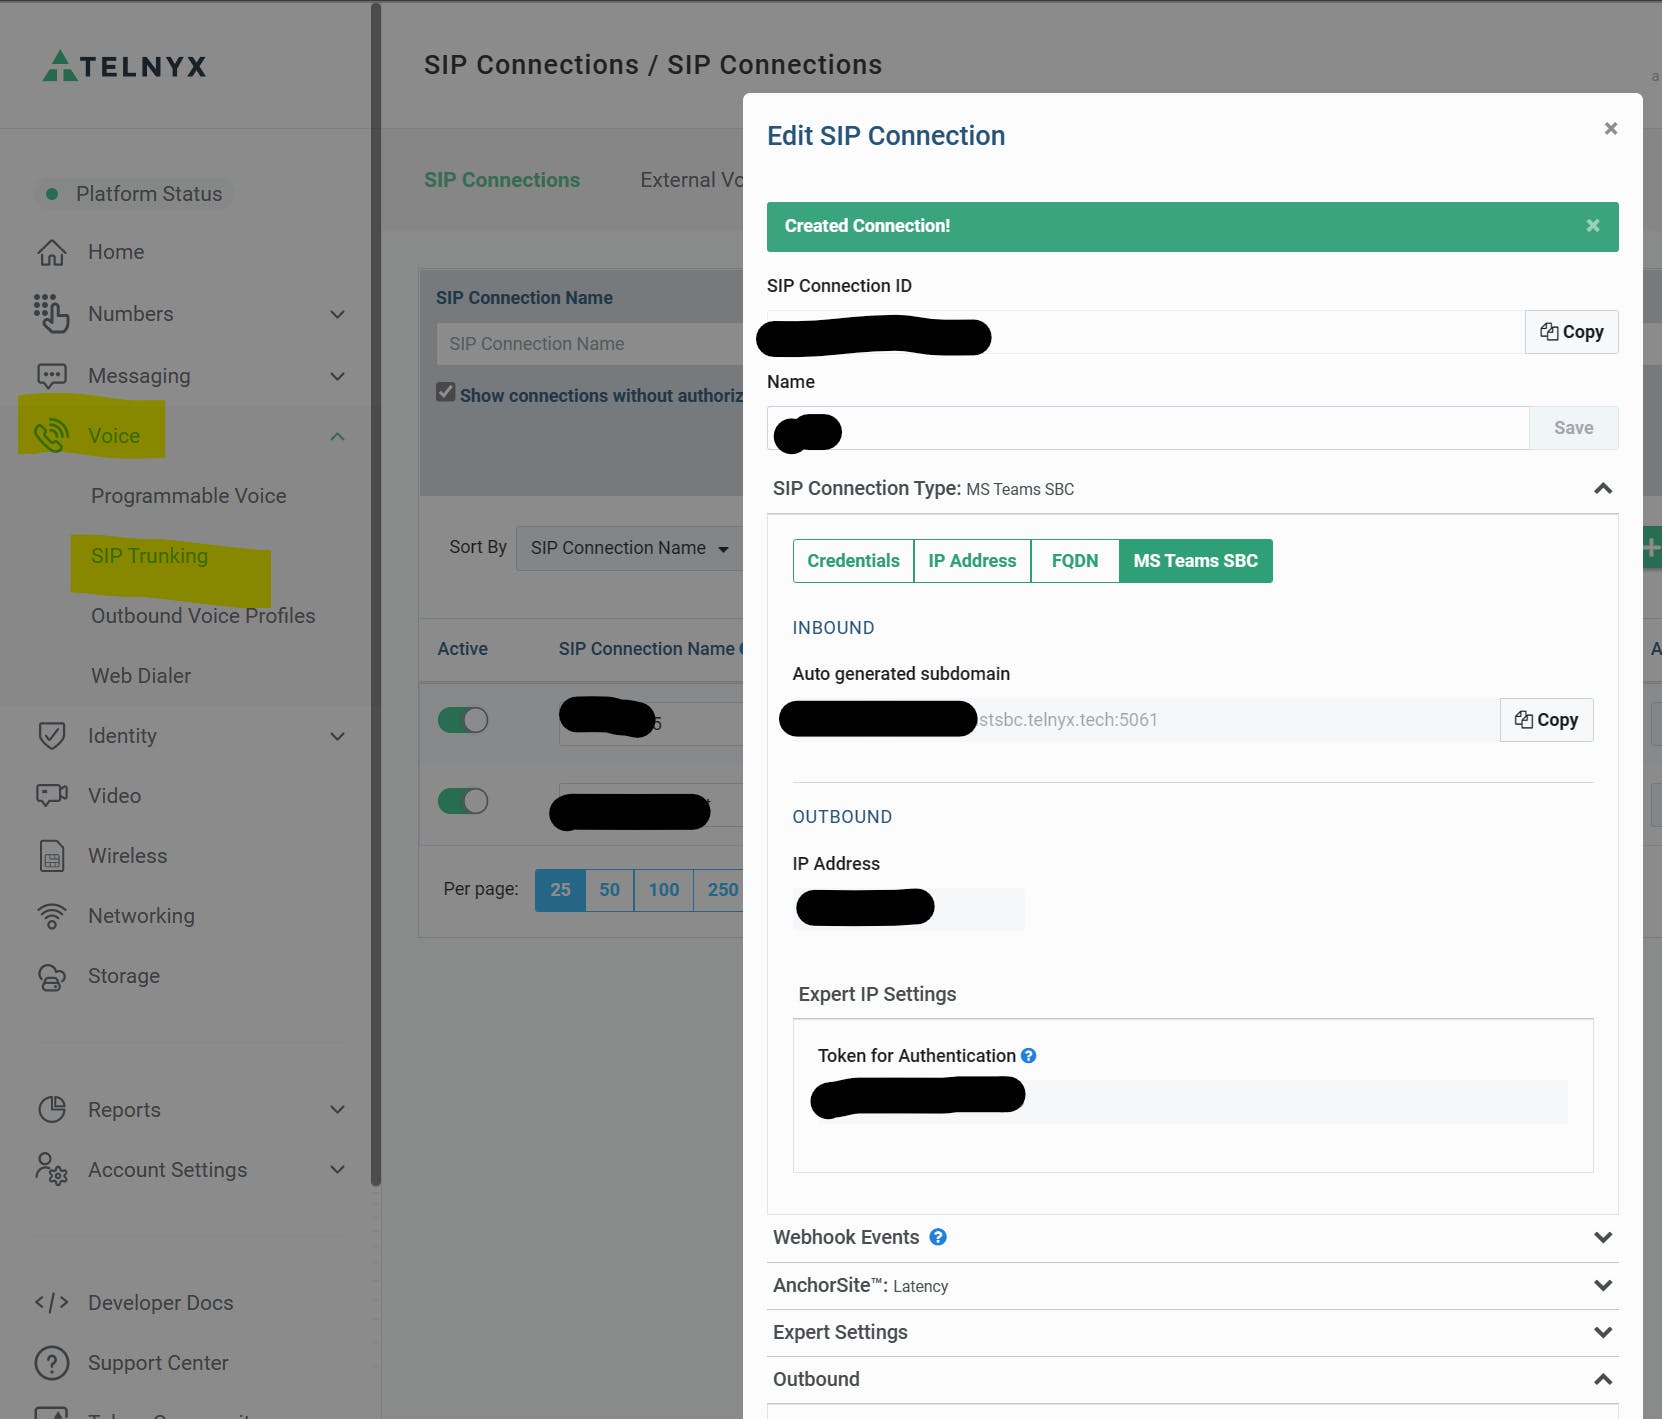Toggle Show connections without authorization checkbox
This screenshot has height=1419, width=1662.
click(x=446, y=392)
